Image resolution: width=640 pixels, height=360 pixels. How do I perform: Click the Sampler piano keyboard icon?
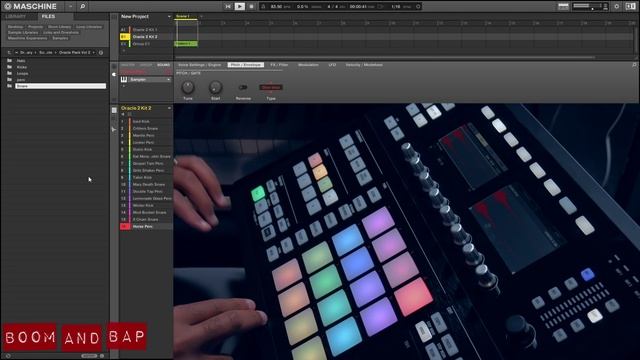pyautogui.click(x=124, y=80)
